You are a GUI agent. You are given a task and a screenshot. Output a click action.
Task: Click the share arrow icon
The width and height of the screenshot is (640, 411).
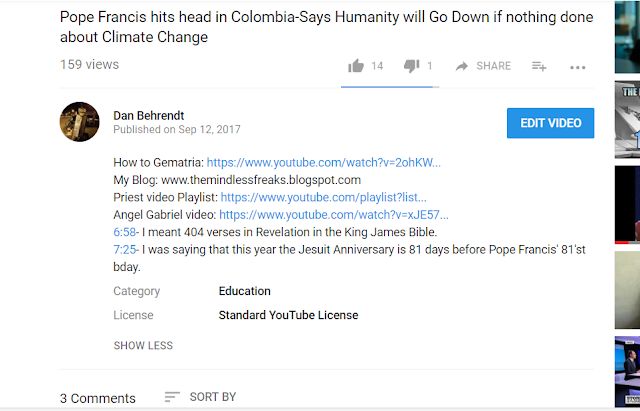462,66
